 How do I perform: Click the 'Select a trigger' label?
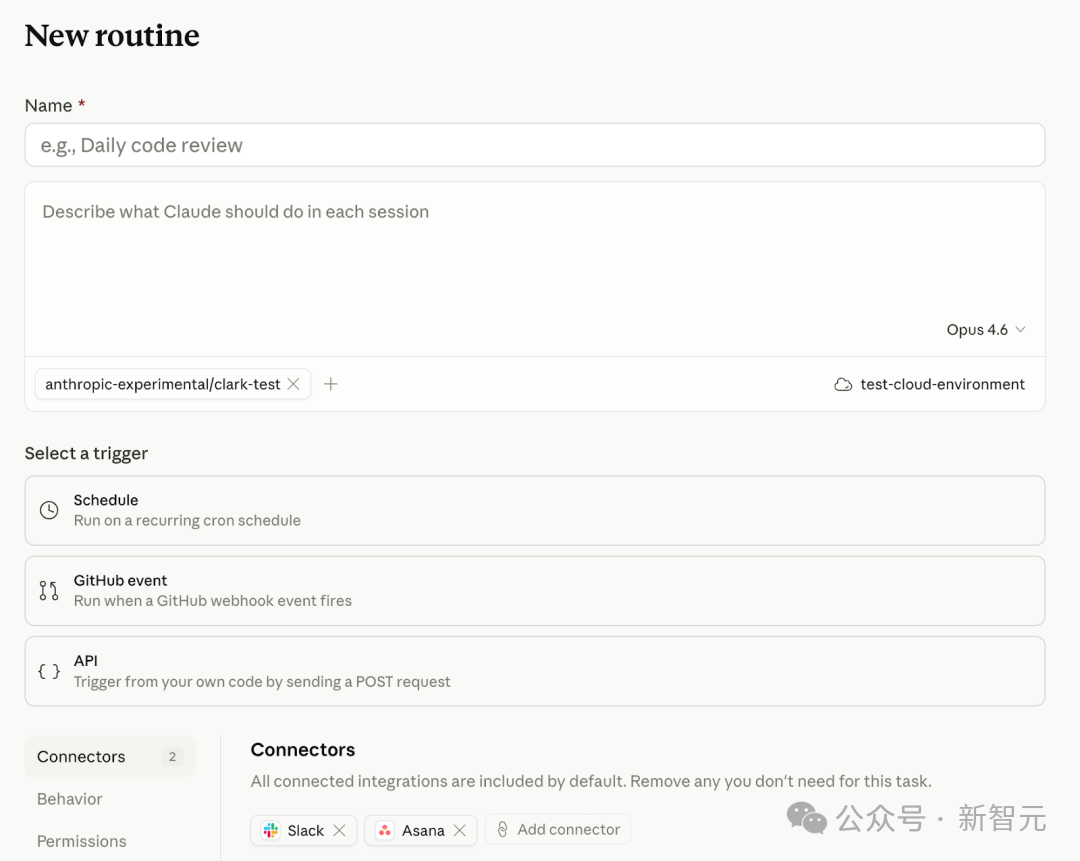point(86,453)
